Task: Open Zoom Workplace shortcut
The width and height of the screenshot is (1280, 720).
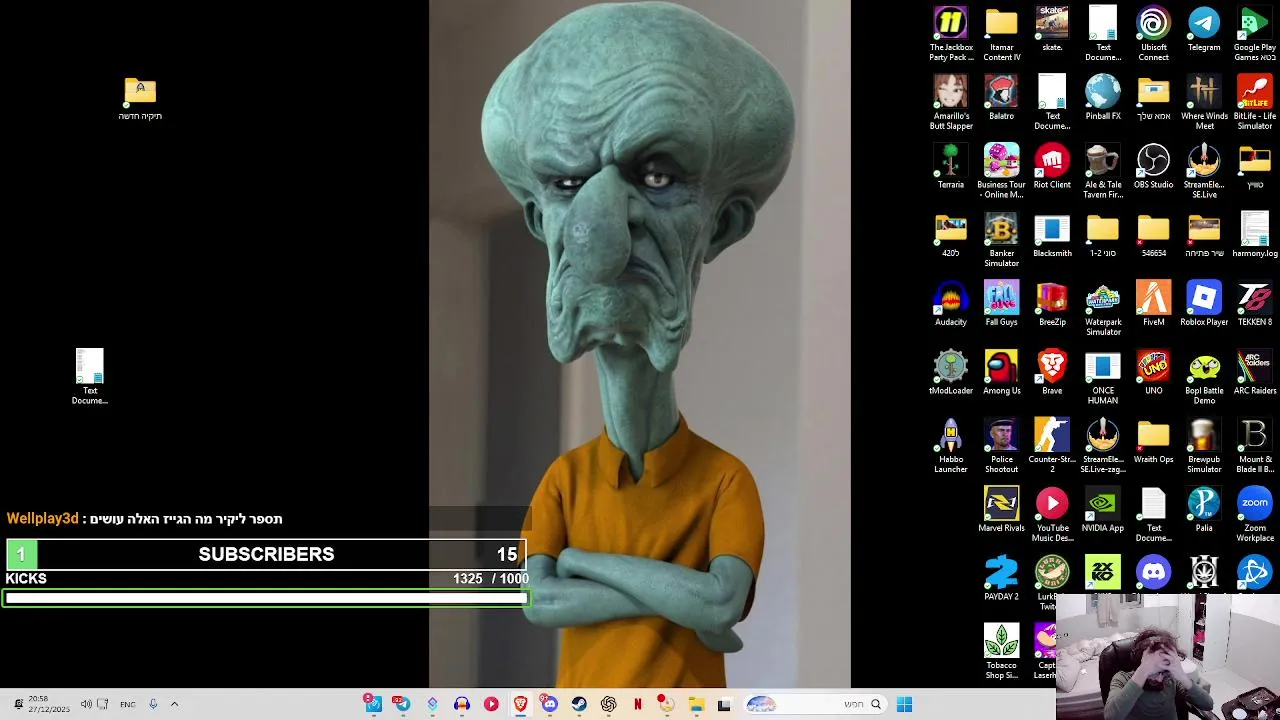Action: click(x=1254, y=515)
